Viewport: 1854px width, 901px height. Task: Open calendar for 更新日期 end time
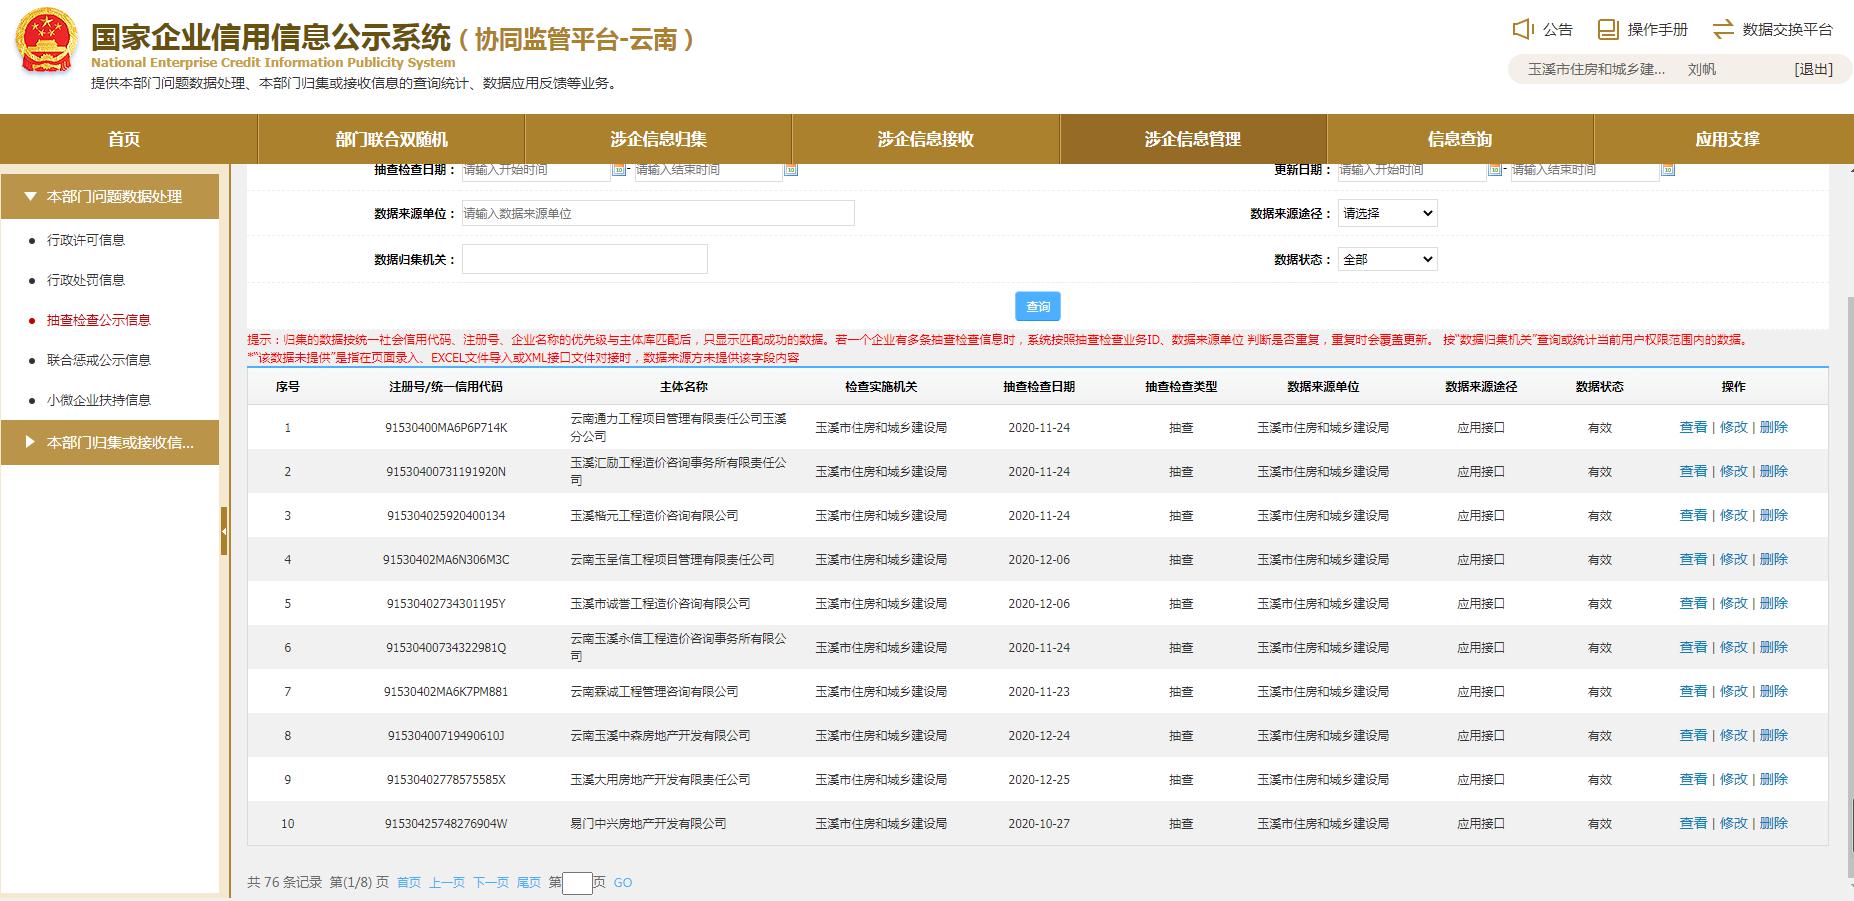pos(1667,169)
